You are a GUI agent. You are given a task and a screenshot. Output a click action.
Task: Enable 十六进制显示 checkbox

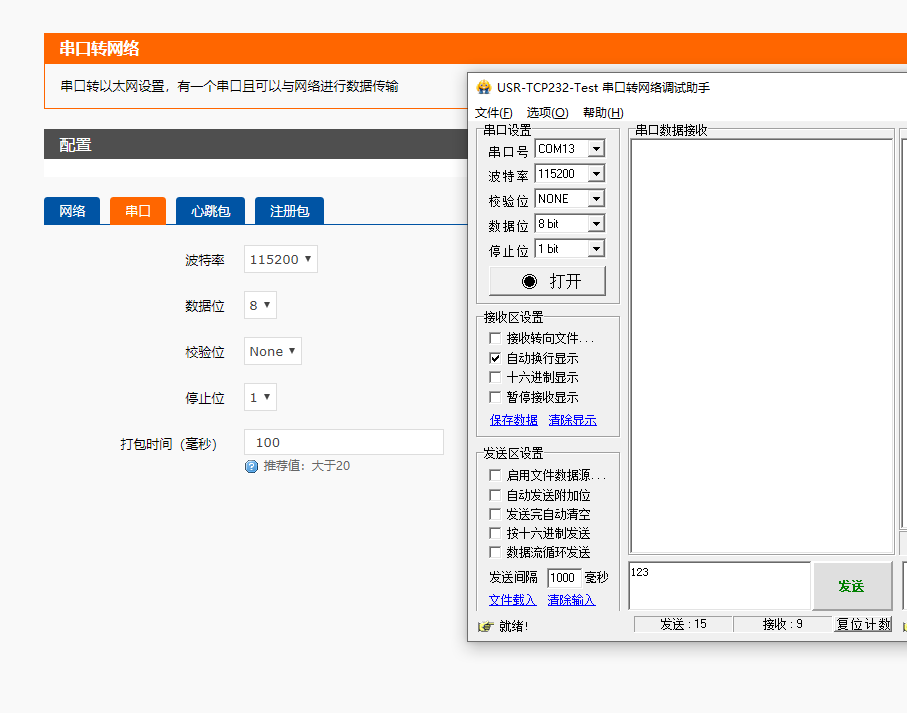coord(495,377)
